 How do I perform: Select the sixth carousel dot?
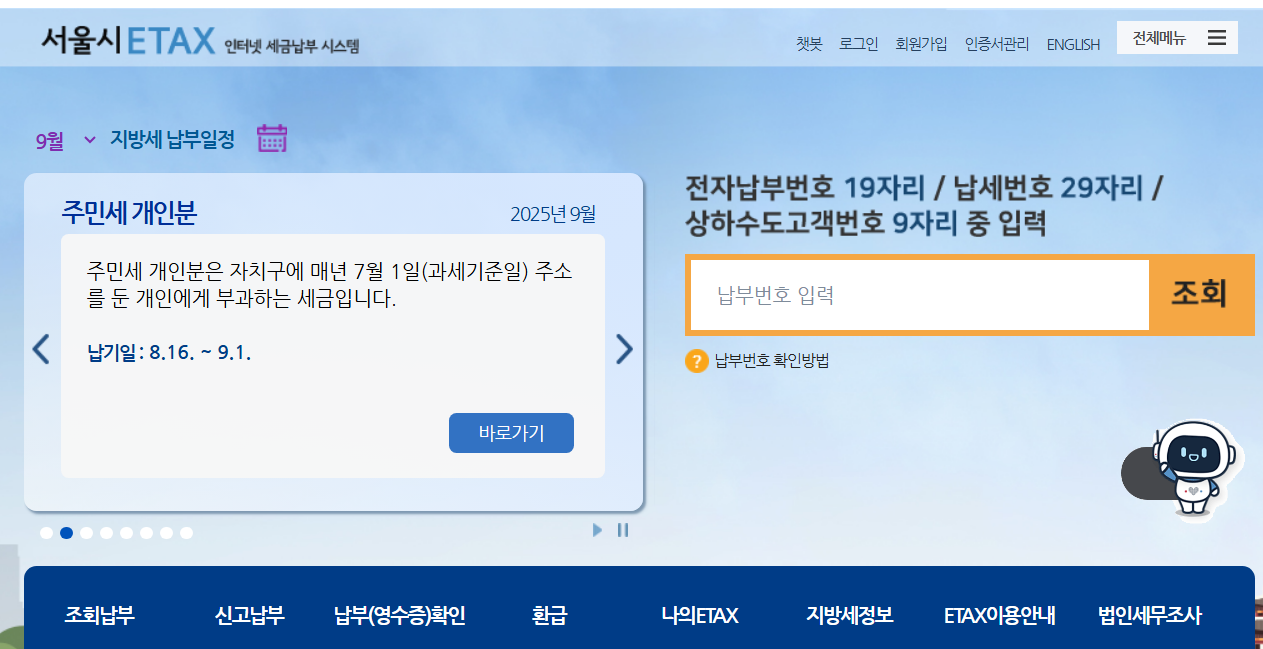pos(146,533)
